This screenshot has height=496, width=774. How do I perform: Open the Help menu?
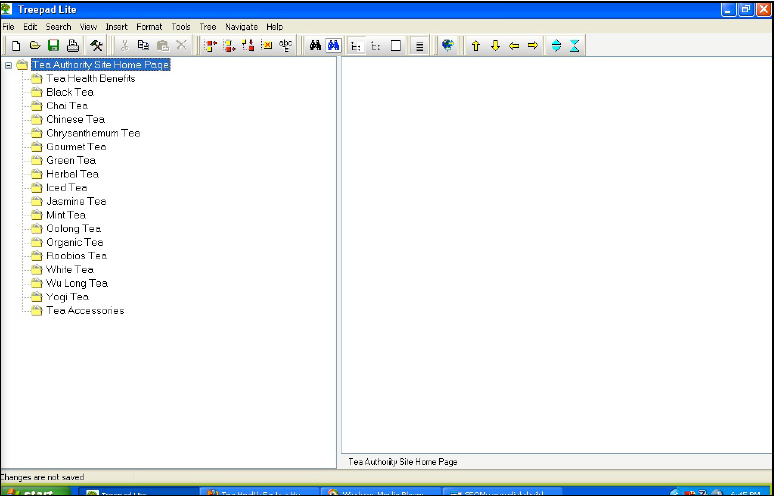pyautogui.click(x=274, y=27)
